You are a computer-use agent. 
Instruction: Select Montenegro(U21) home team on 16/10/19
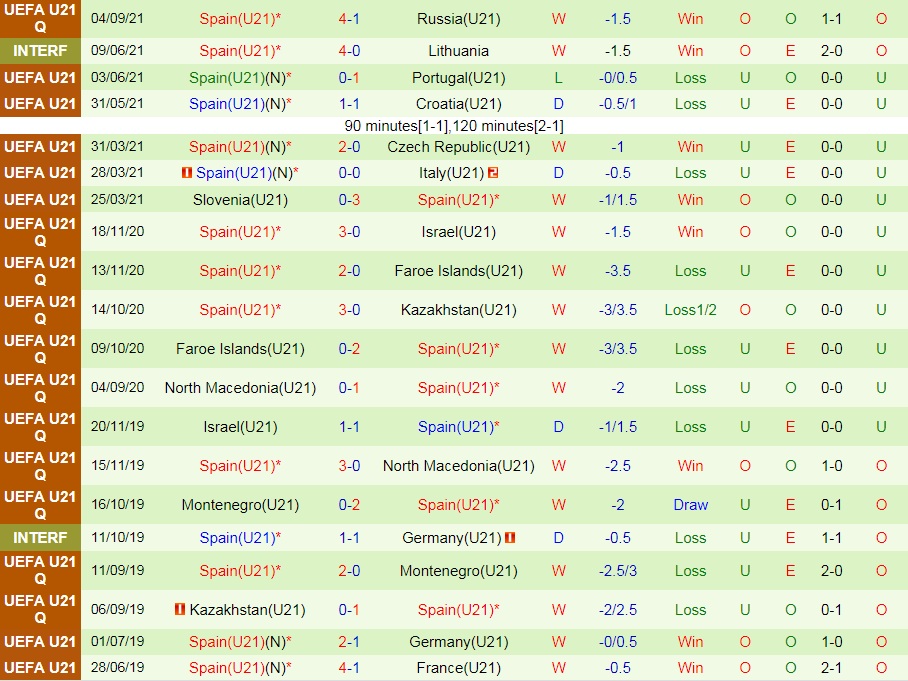240,505
